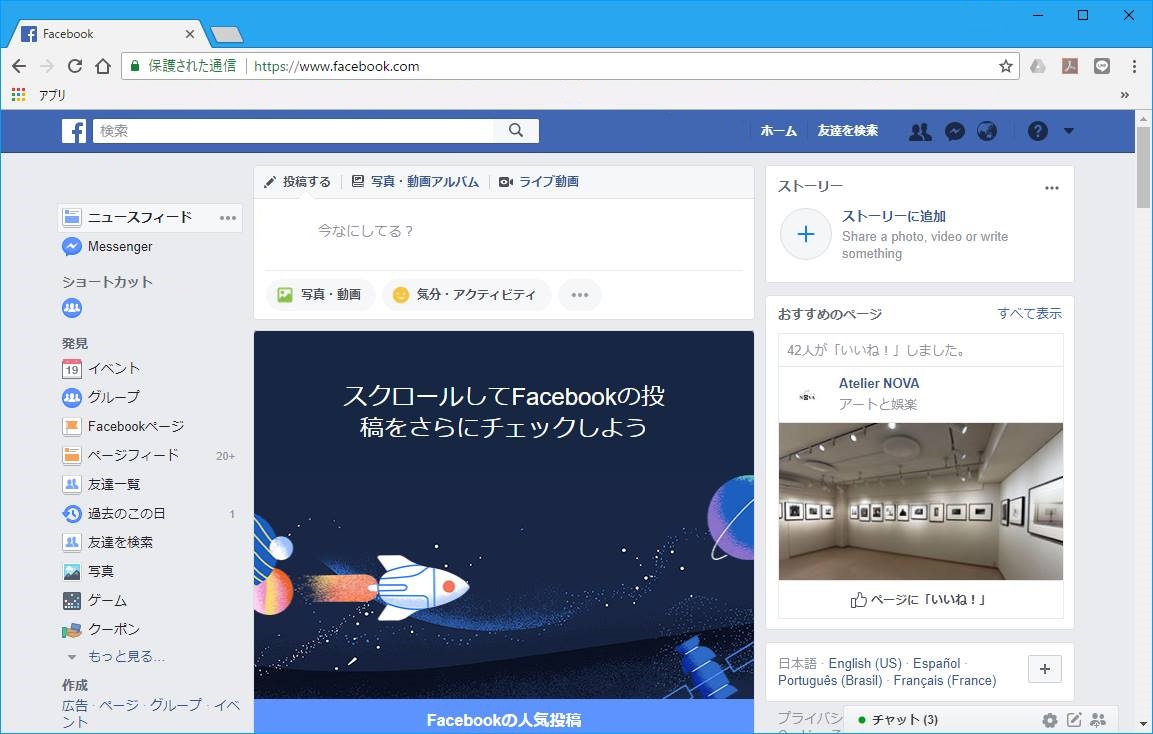The height and width of the screenshot is (734, 1153).
Task: Open the Messenger icon in header bar
Action: [954, 131]
